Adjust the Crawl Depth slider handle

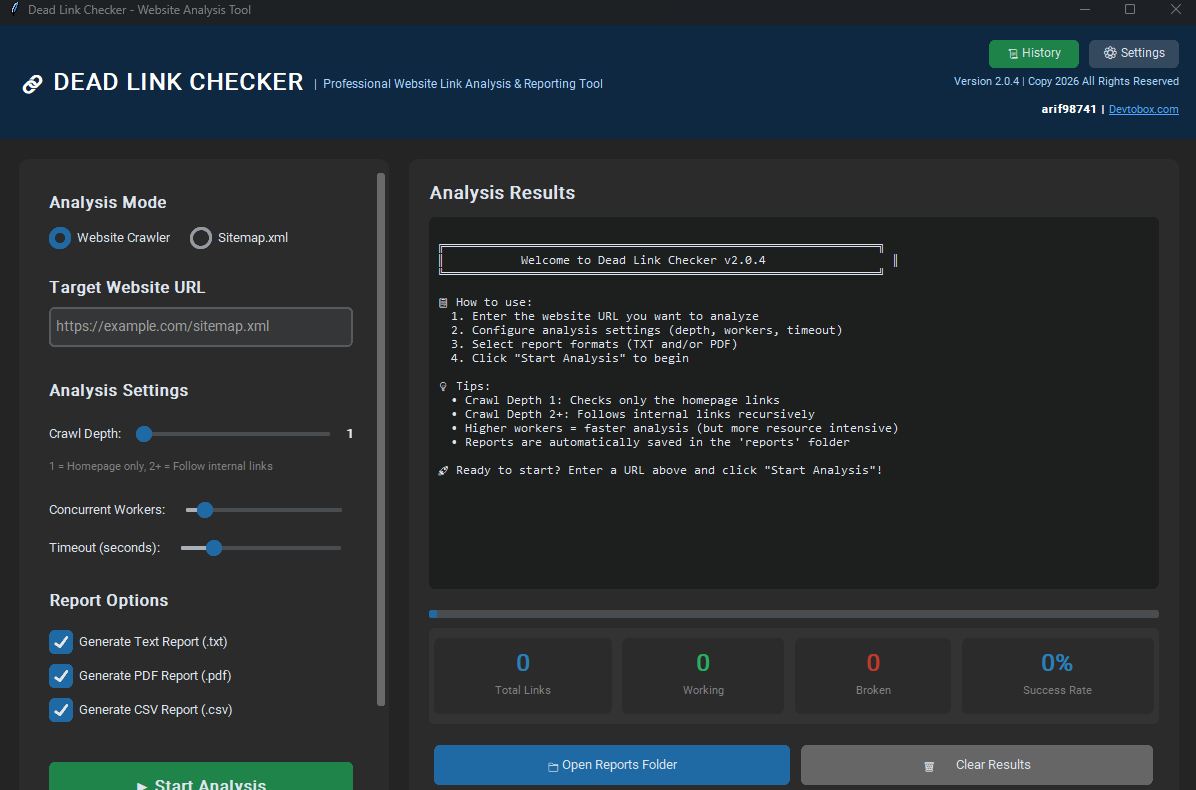coord(143,434)
